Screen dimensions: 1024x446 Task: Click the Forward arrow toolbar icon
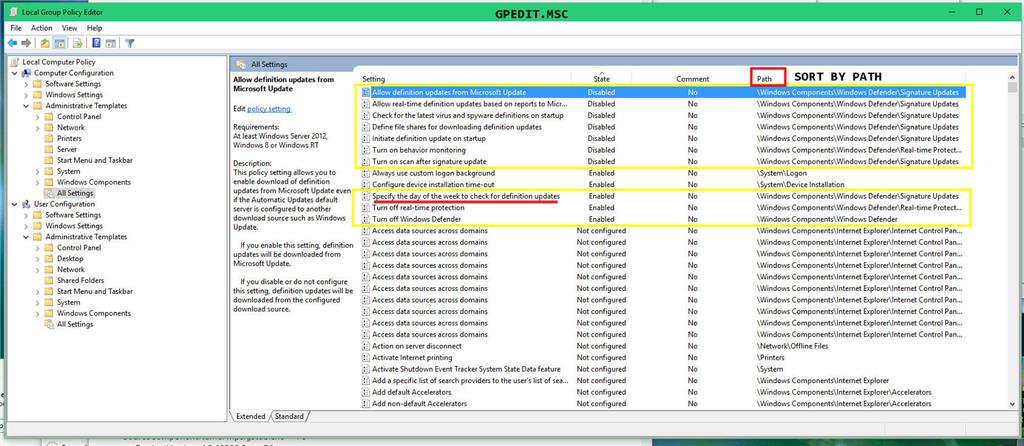(x=26, y=43)
